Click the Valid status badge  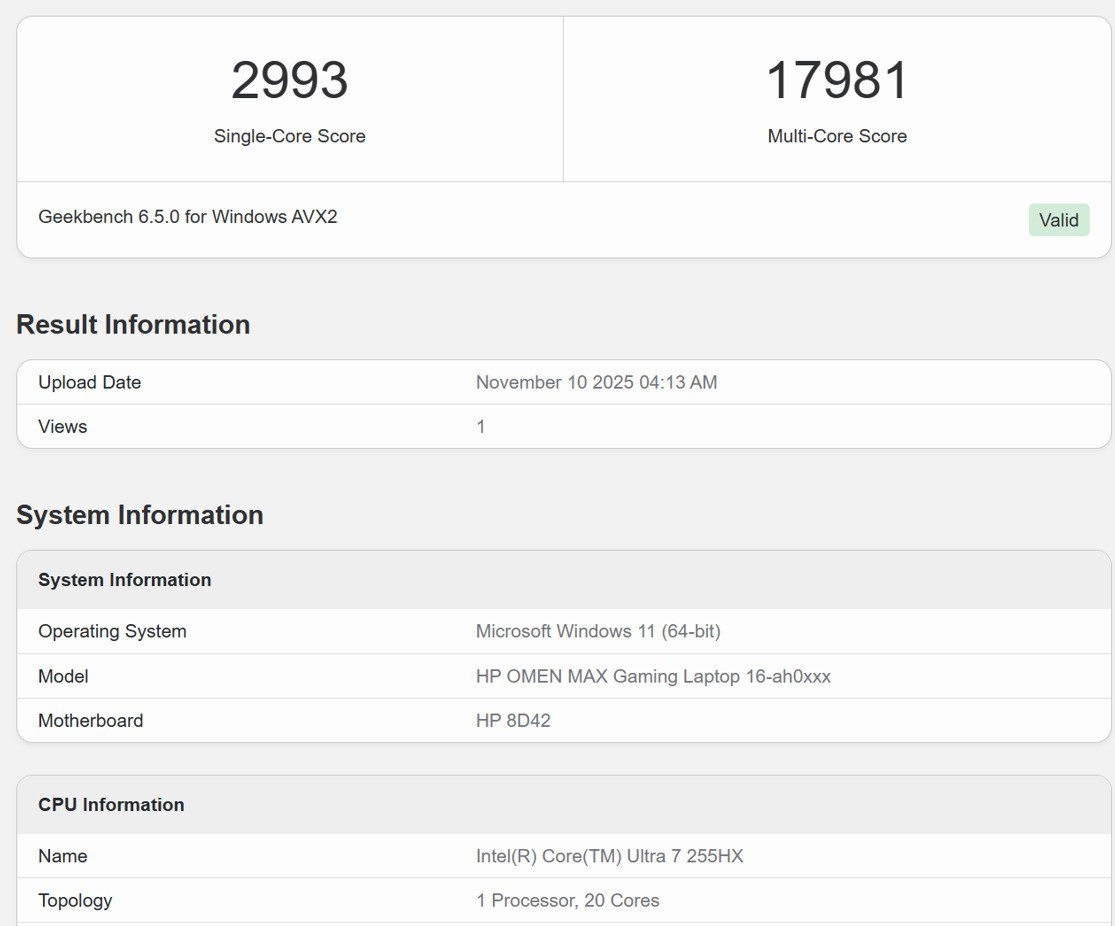(1058, 220)
